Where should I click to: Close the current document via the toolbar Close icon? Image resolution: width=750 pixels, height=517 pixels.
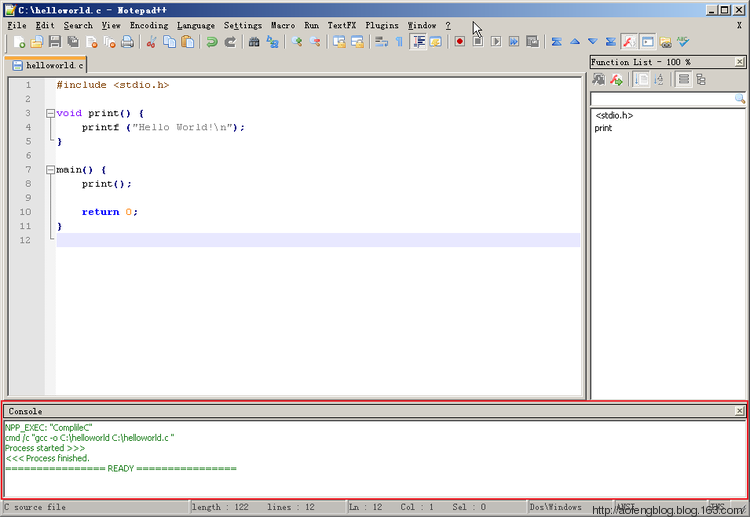click(91, 42)
